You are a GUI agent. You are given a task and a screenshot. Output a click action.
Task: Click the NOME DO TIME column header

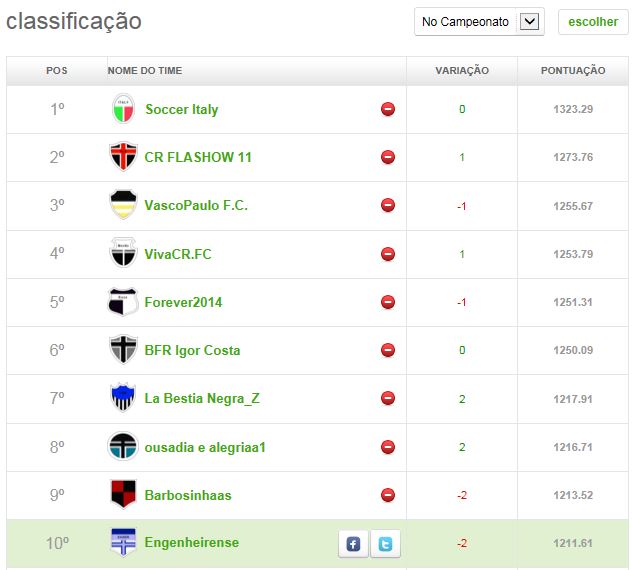pos(145,71)
